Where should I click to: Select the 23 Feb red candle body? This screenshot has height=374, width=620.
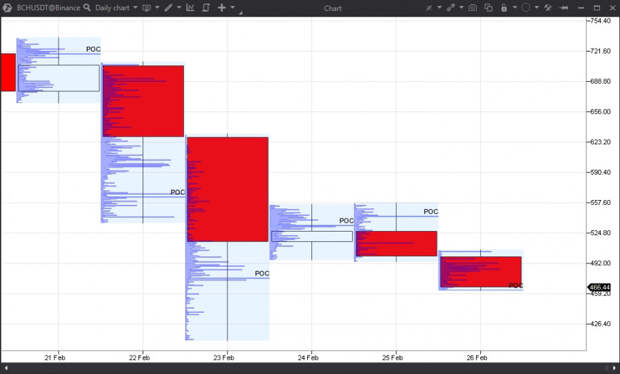pos(228,189)
